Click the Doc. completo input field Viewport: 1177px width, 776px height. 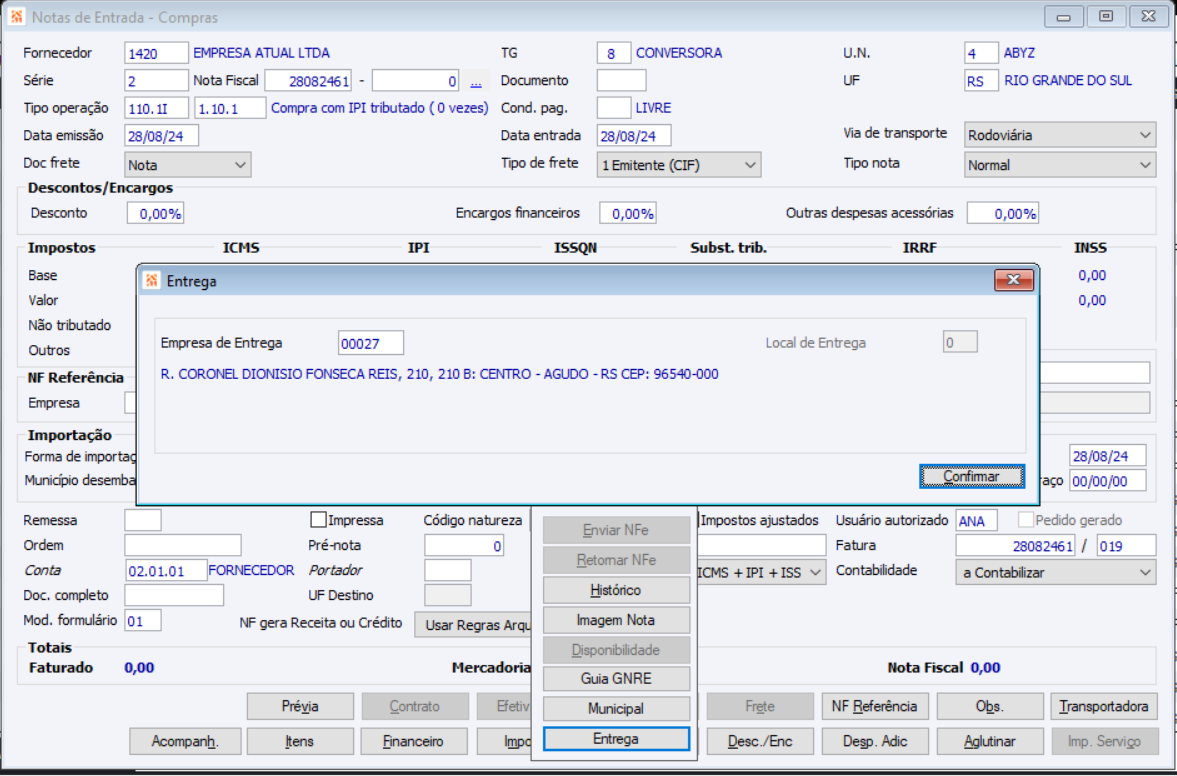point(174,595)
